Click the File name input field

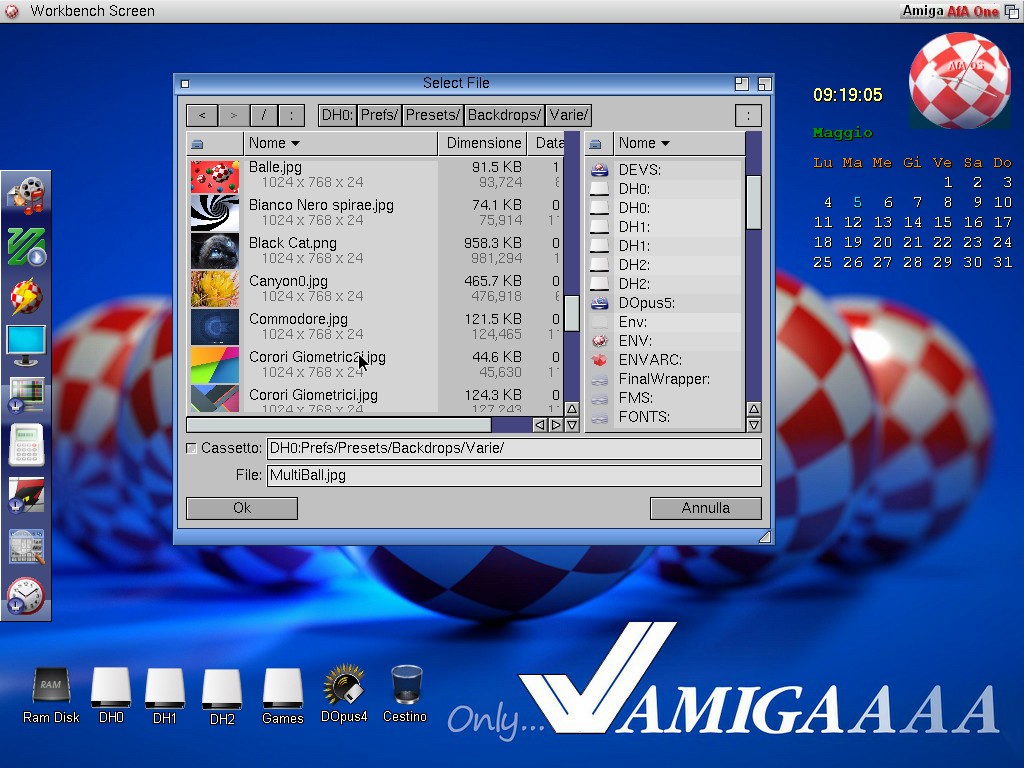coord(513,476)
